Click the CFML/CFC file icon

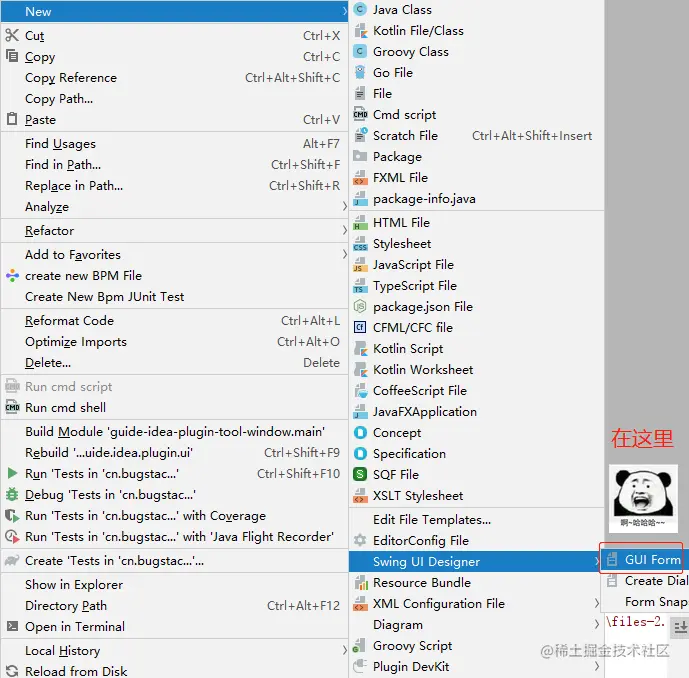[360, 327]
